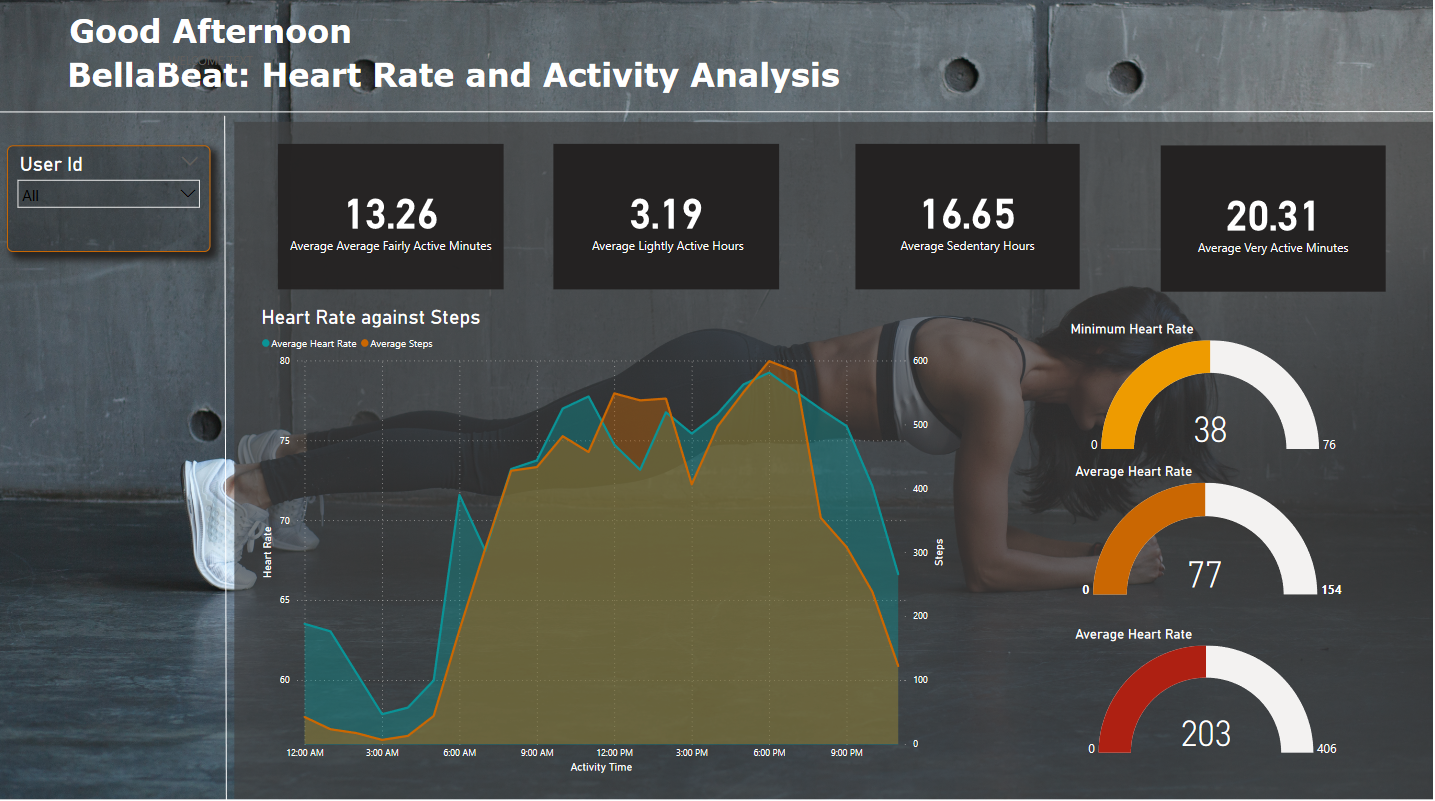Click the 13.26 Fairly Active Minutes card

tap(390, 216)
